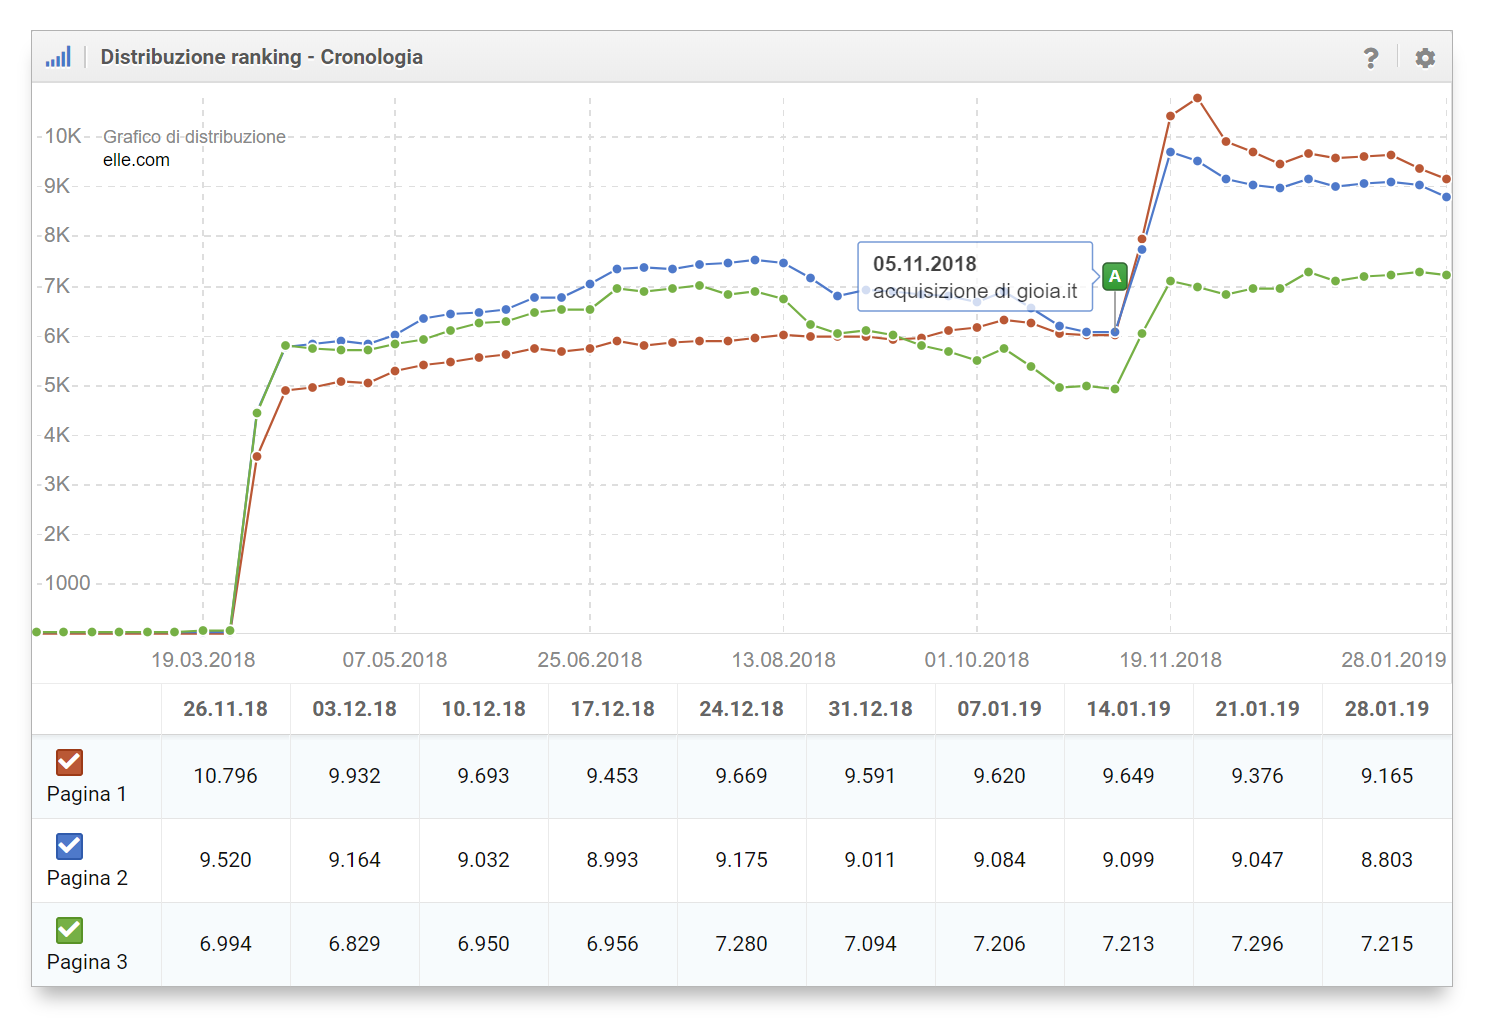Click the Pagina 2 value 9.032
1488x1021 pixels.
483,860
